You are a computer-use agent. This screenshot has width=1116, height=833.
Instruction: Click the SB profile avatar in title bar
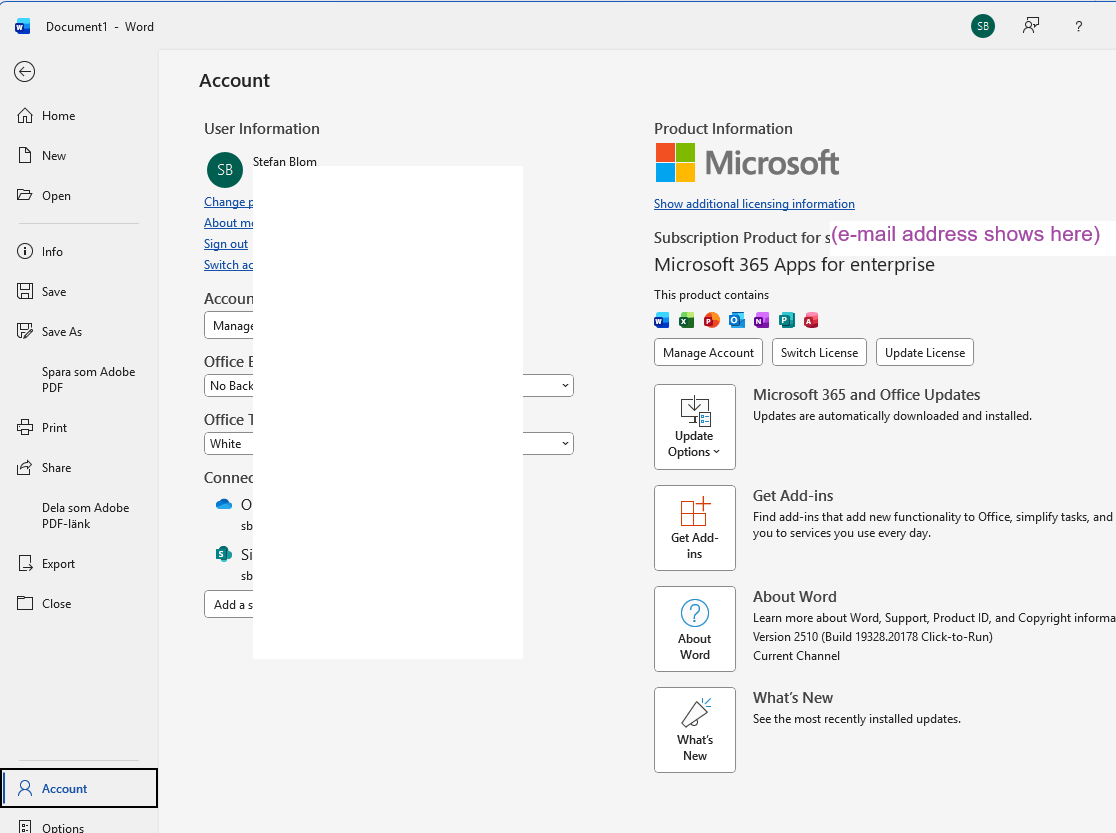click(983, 26)
